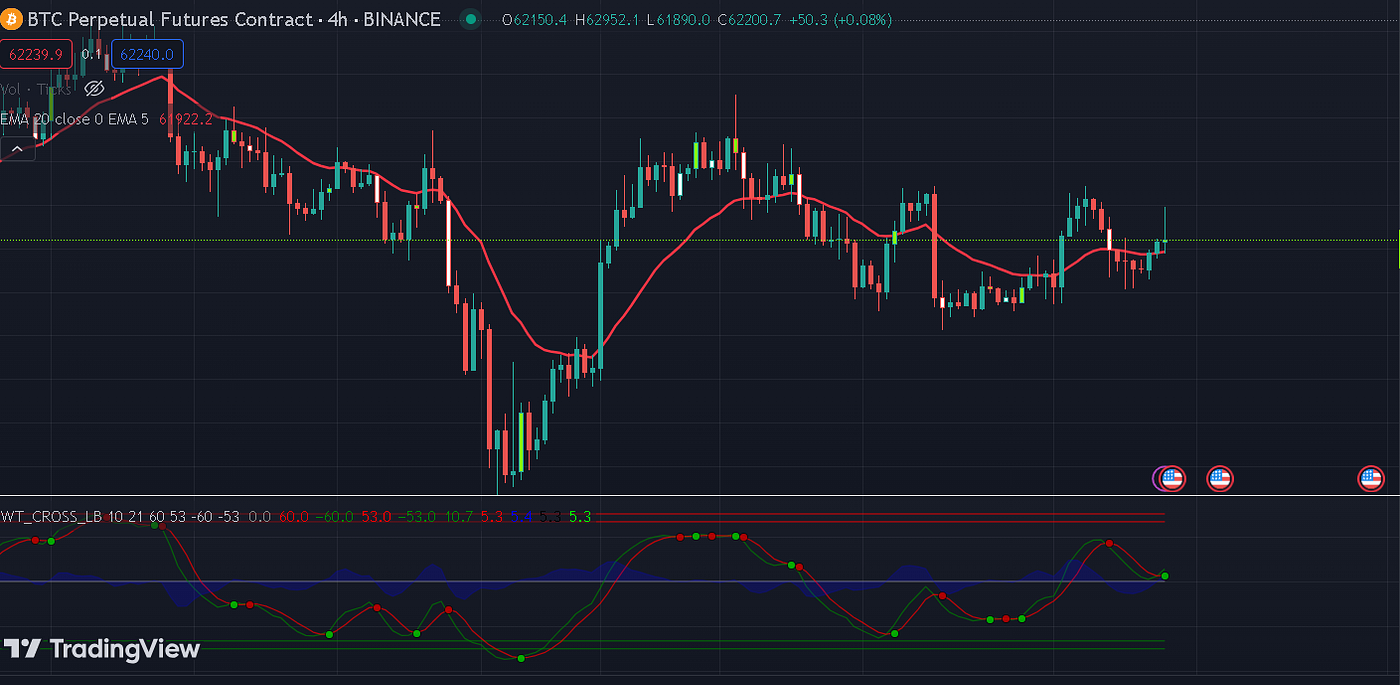Click the Bitcoin symbol logo icon
Viewport: 1400px width, 685px height.
click(x=10, y=19)
